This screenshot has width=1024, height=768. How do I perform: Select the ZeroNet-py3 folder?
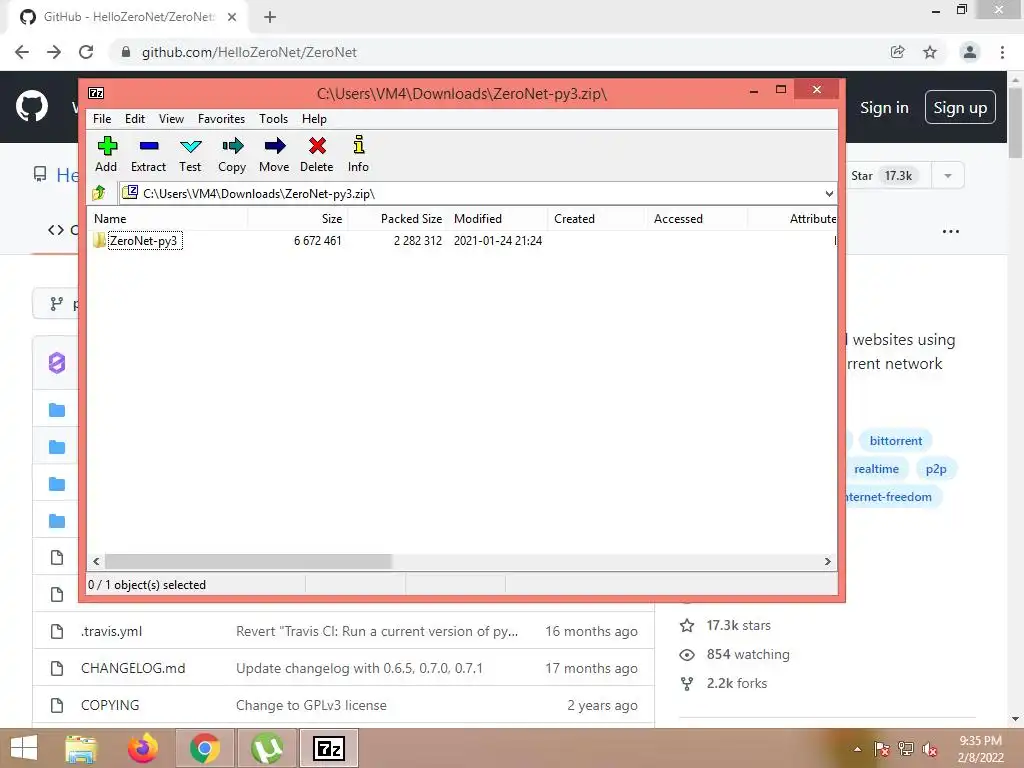pos(144,240)
